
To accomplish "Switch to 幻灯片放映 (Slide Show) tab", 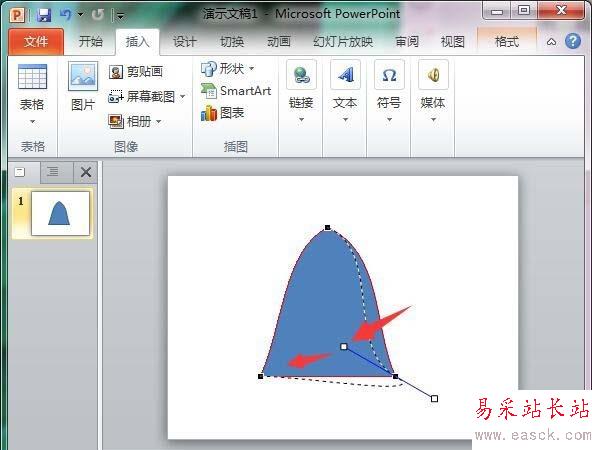I will tap(343, 42).
